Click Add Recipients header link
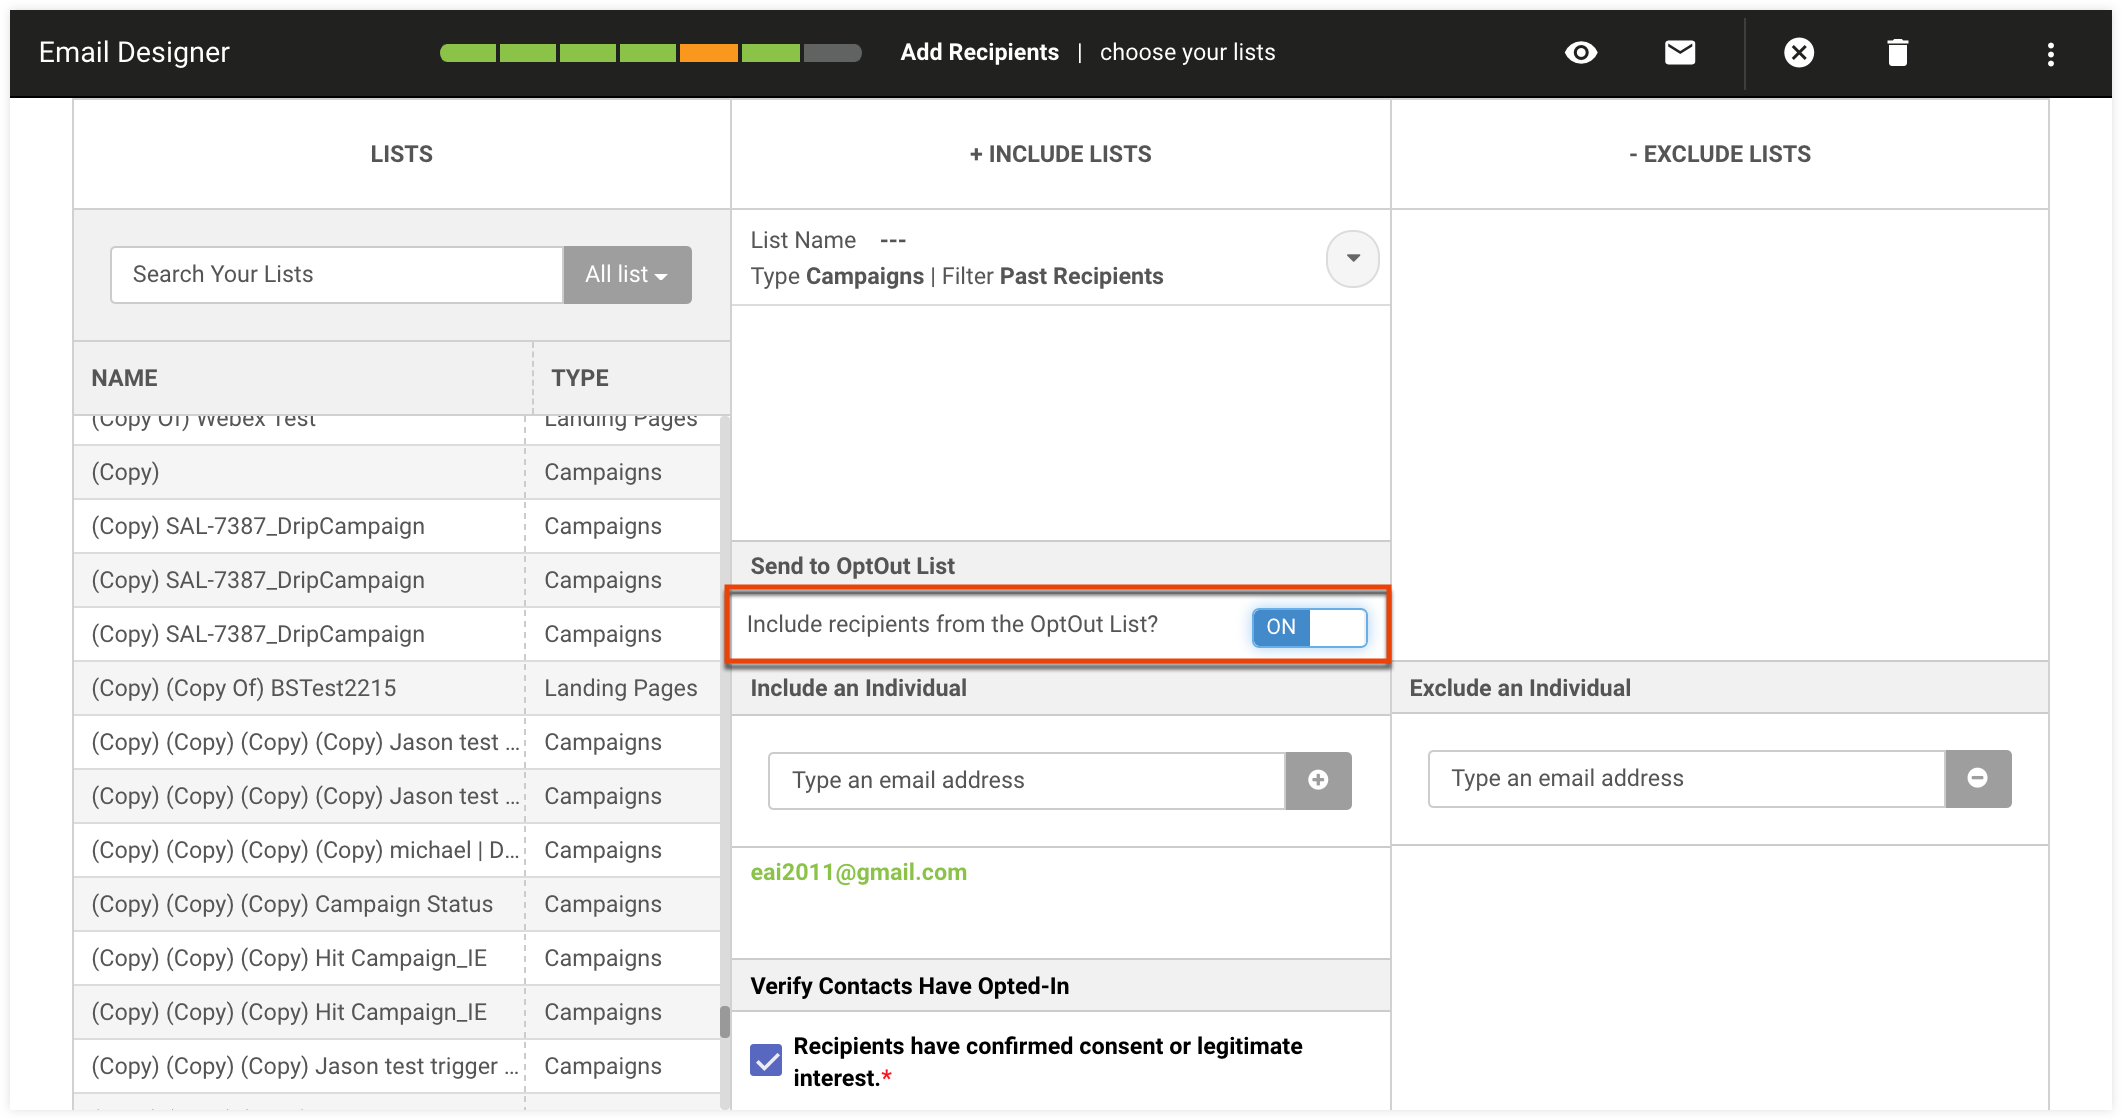This screenshot has height=1120, width=2122. point(980,52)
